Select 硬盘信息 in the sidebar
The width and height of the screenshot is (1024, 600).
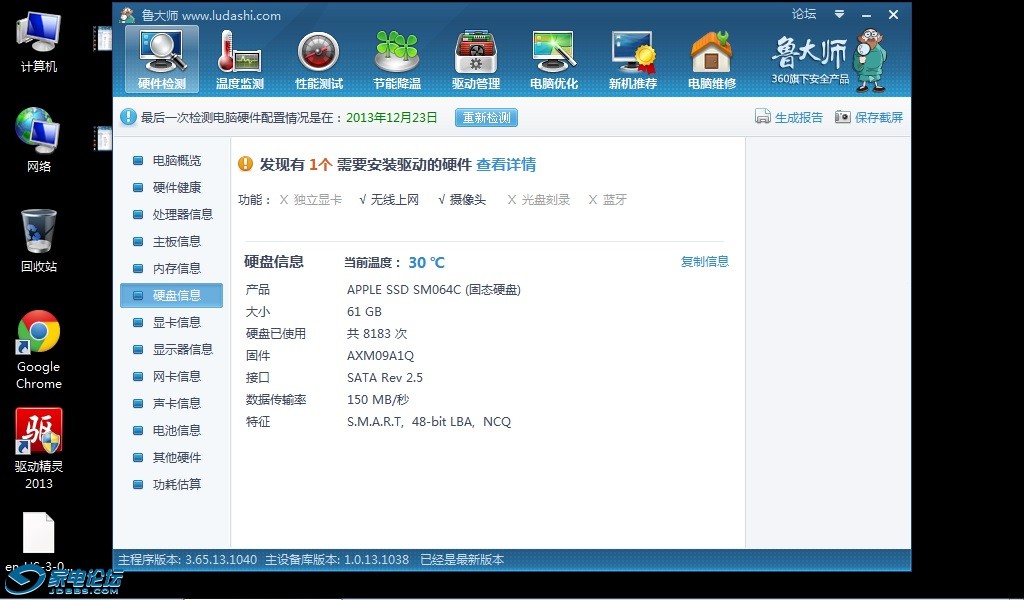171,295
